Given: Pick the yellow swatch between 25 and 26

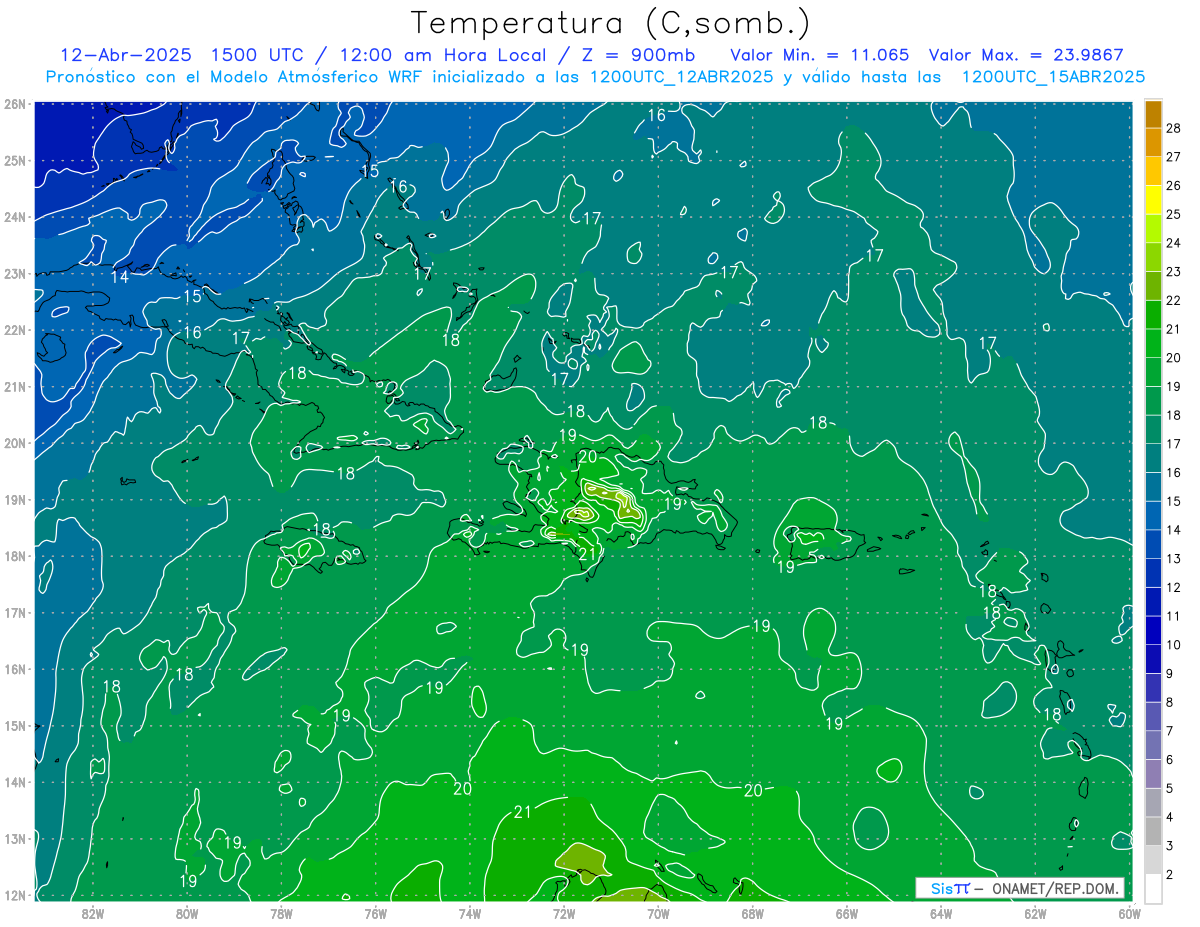Looking at the screenshot, I should pos(1153,200).
